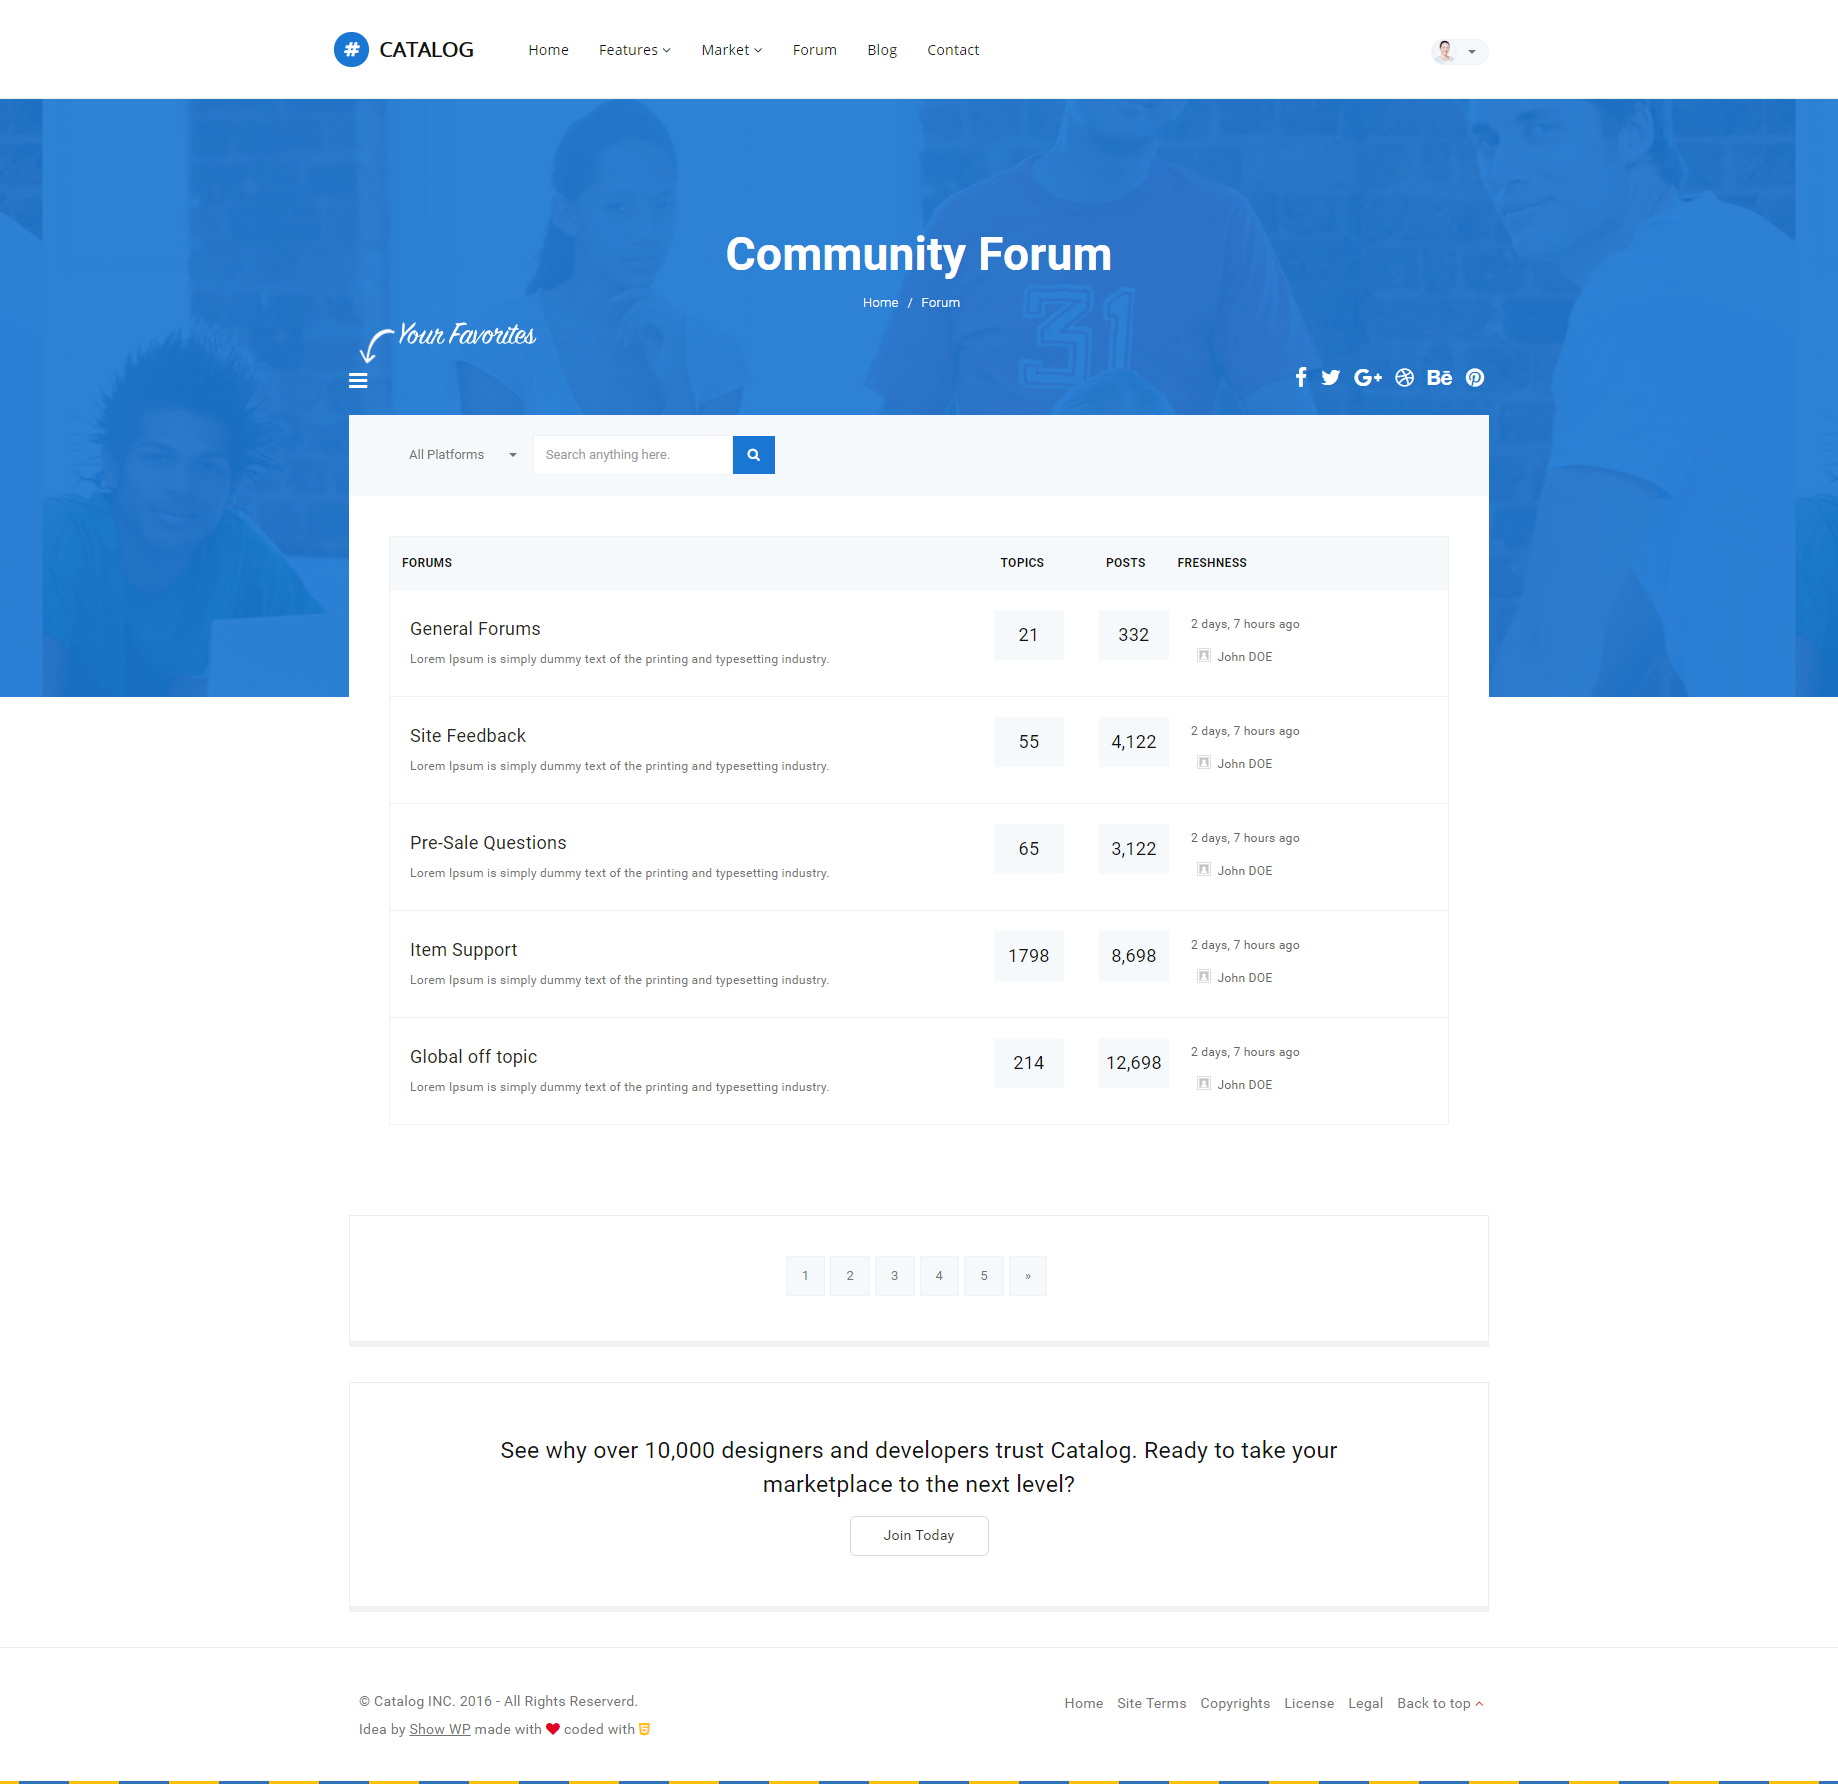Image resolution: width=1838 pixels, height=1784 pixels.
Task: Expand the Features menu
Action: [x=634, y=50]
